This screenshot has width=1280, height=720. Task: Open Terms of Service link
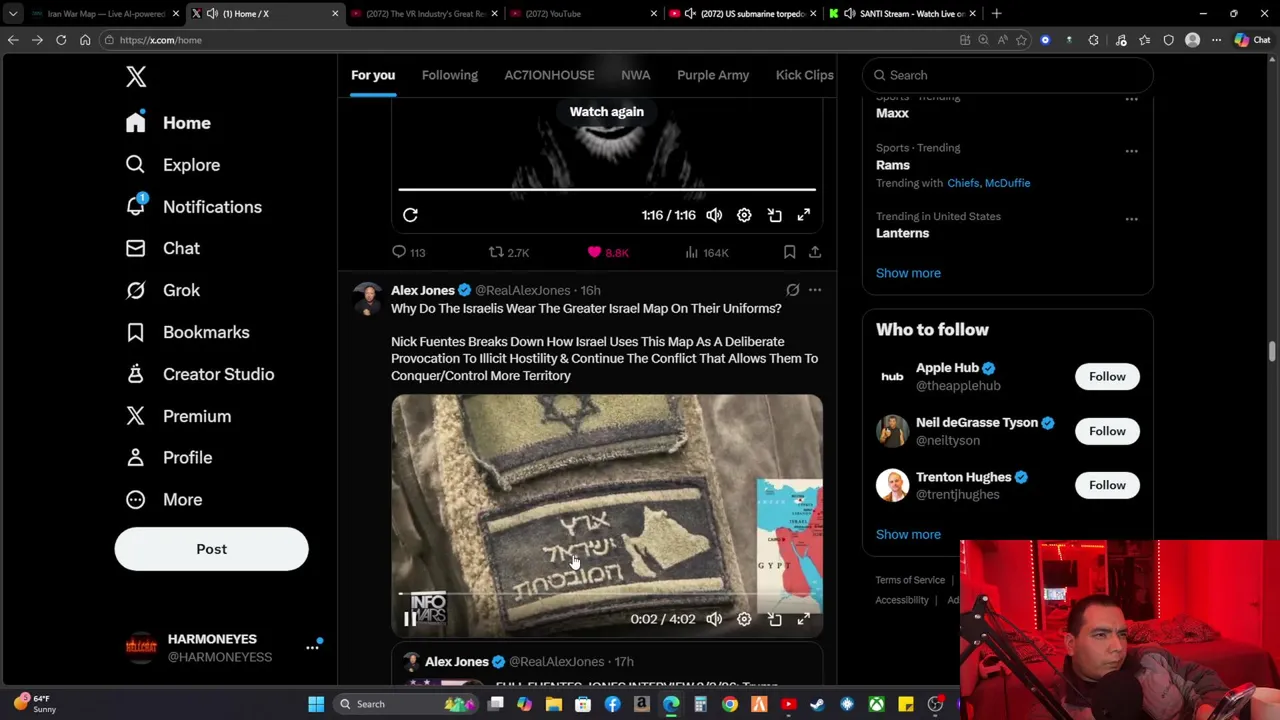coord(910,580)
